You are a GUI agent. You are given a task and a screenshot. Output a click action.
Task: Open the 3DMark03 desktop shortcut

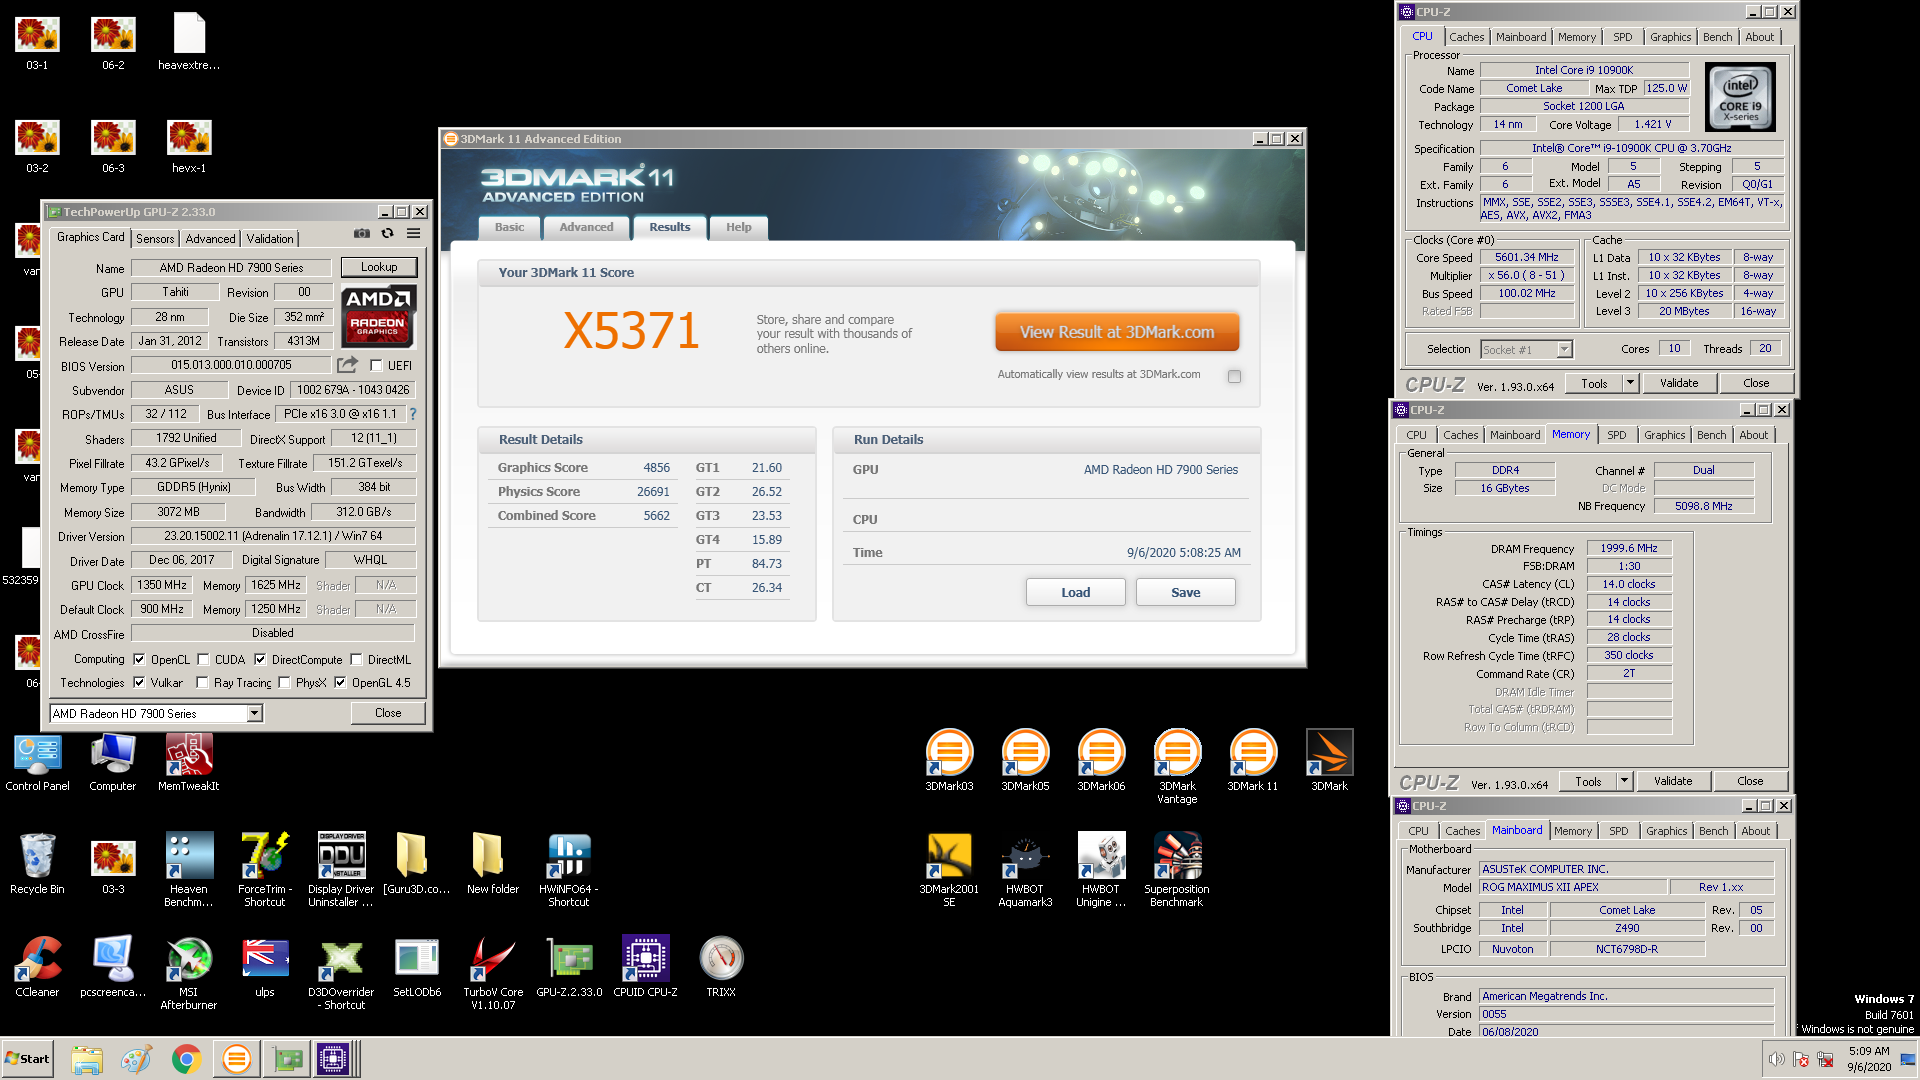pyautogui.click(x=949, y=761)
